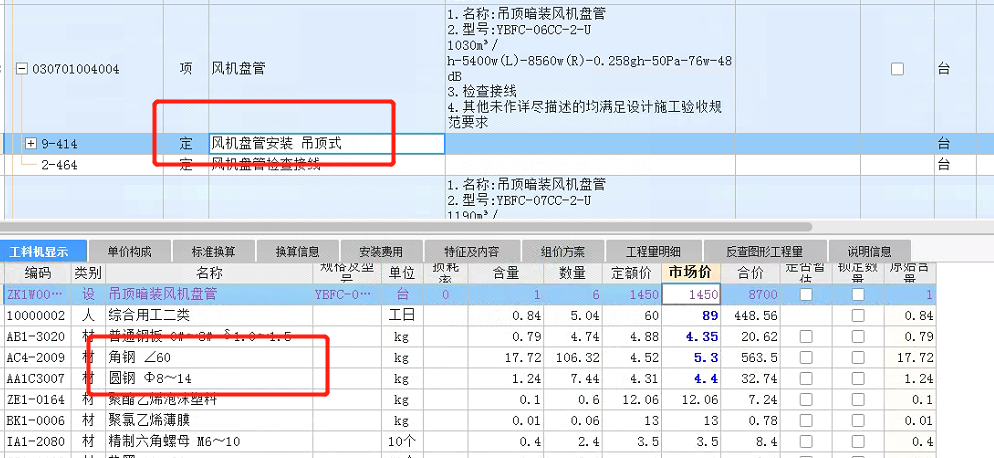Select the 030701004004 code cell
The image size is (994, 458).
tap(75, 69)
